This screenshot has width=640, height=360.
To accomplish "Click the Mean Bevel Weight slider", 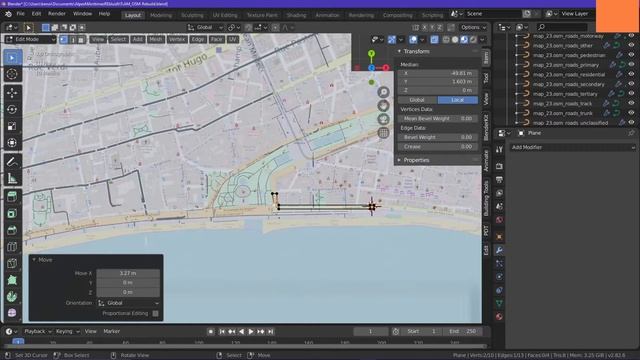I will 438,118.
